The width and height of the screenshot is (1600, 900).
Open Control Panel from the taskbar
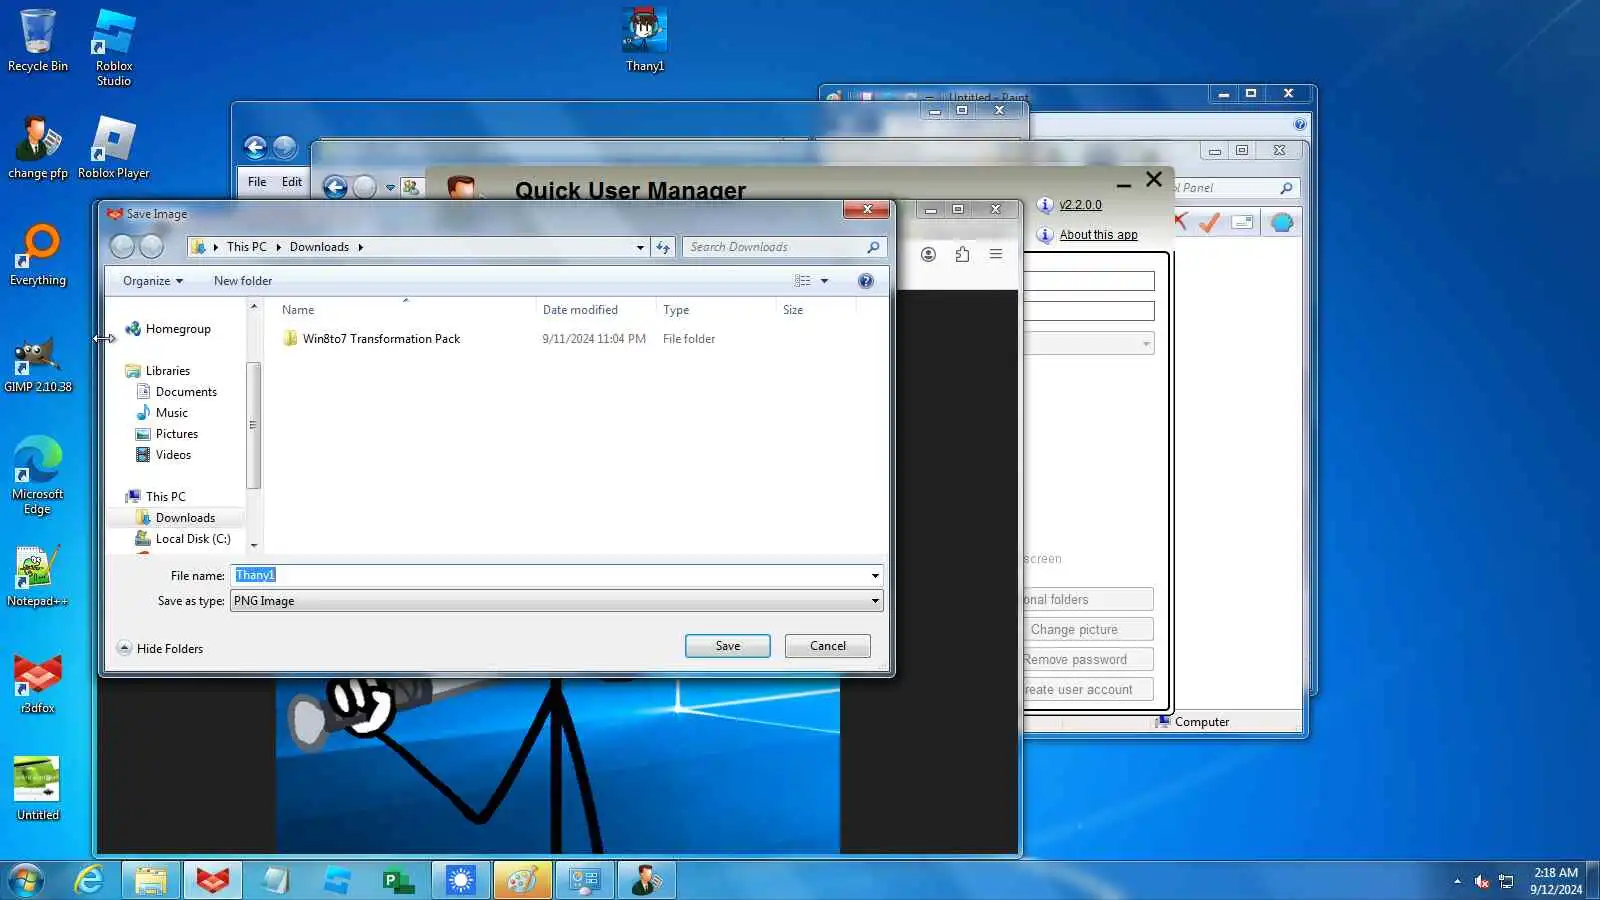point(585,880)
